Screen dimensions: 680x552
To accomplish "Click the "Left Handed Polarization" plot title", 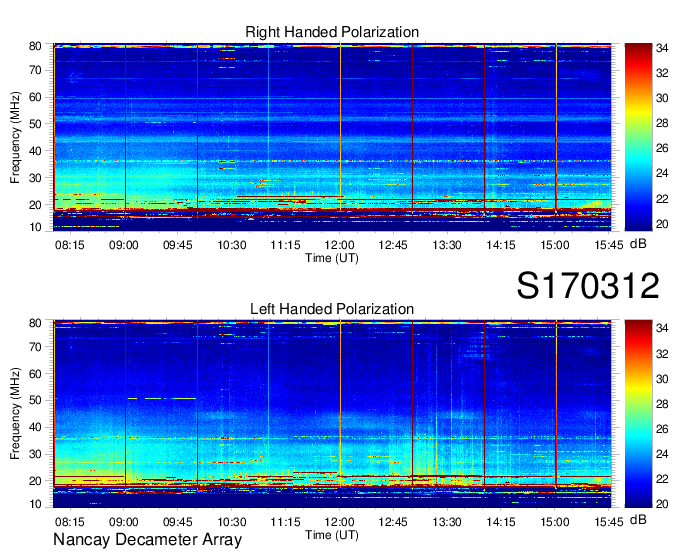I will (332, 309).
